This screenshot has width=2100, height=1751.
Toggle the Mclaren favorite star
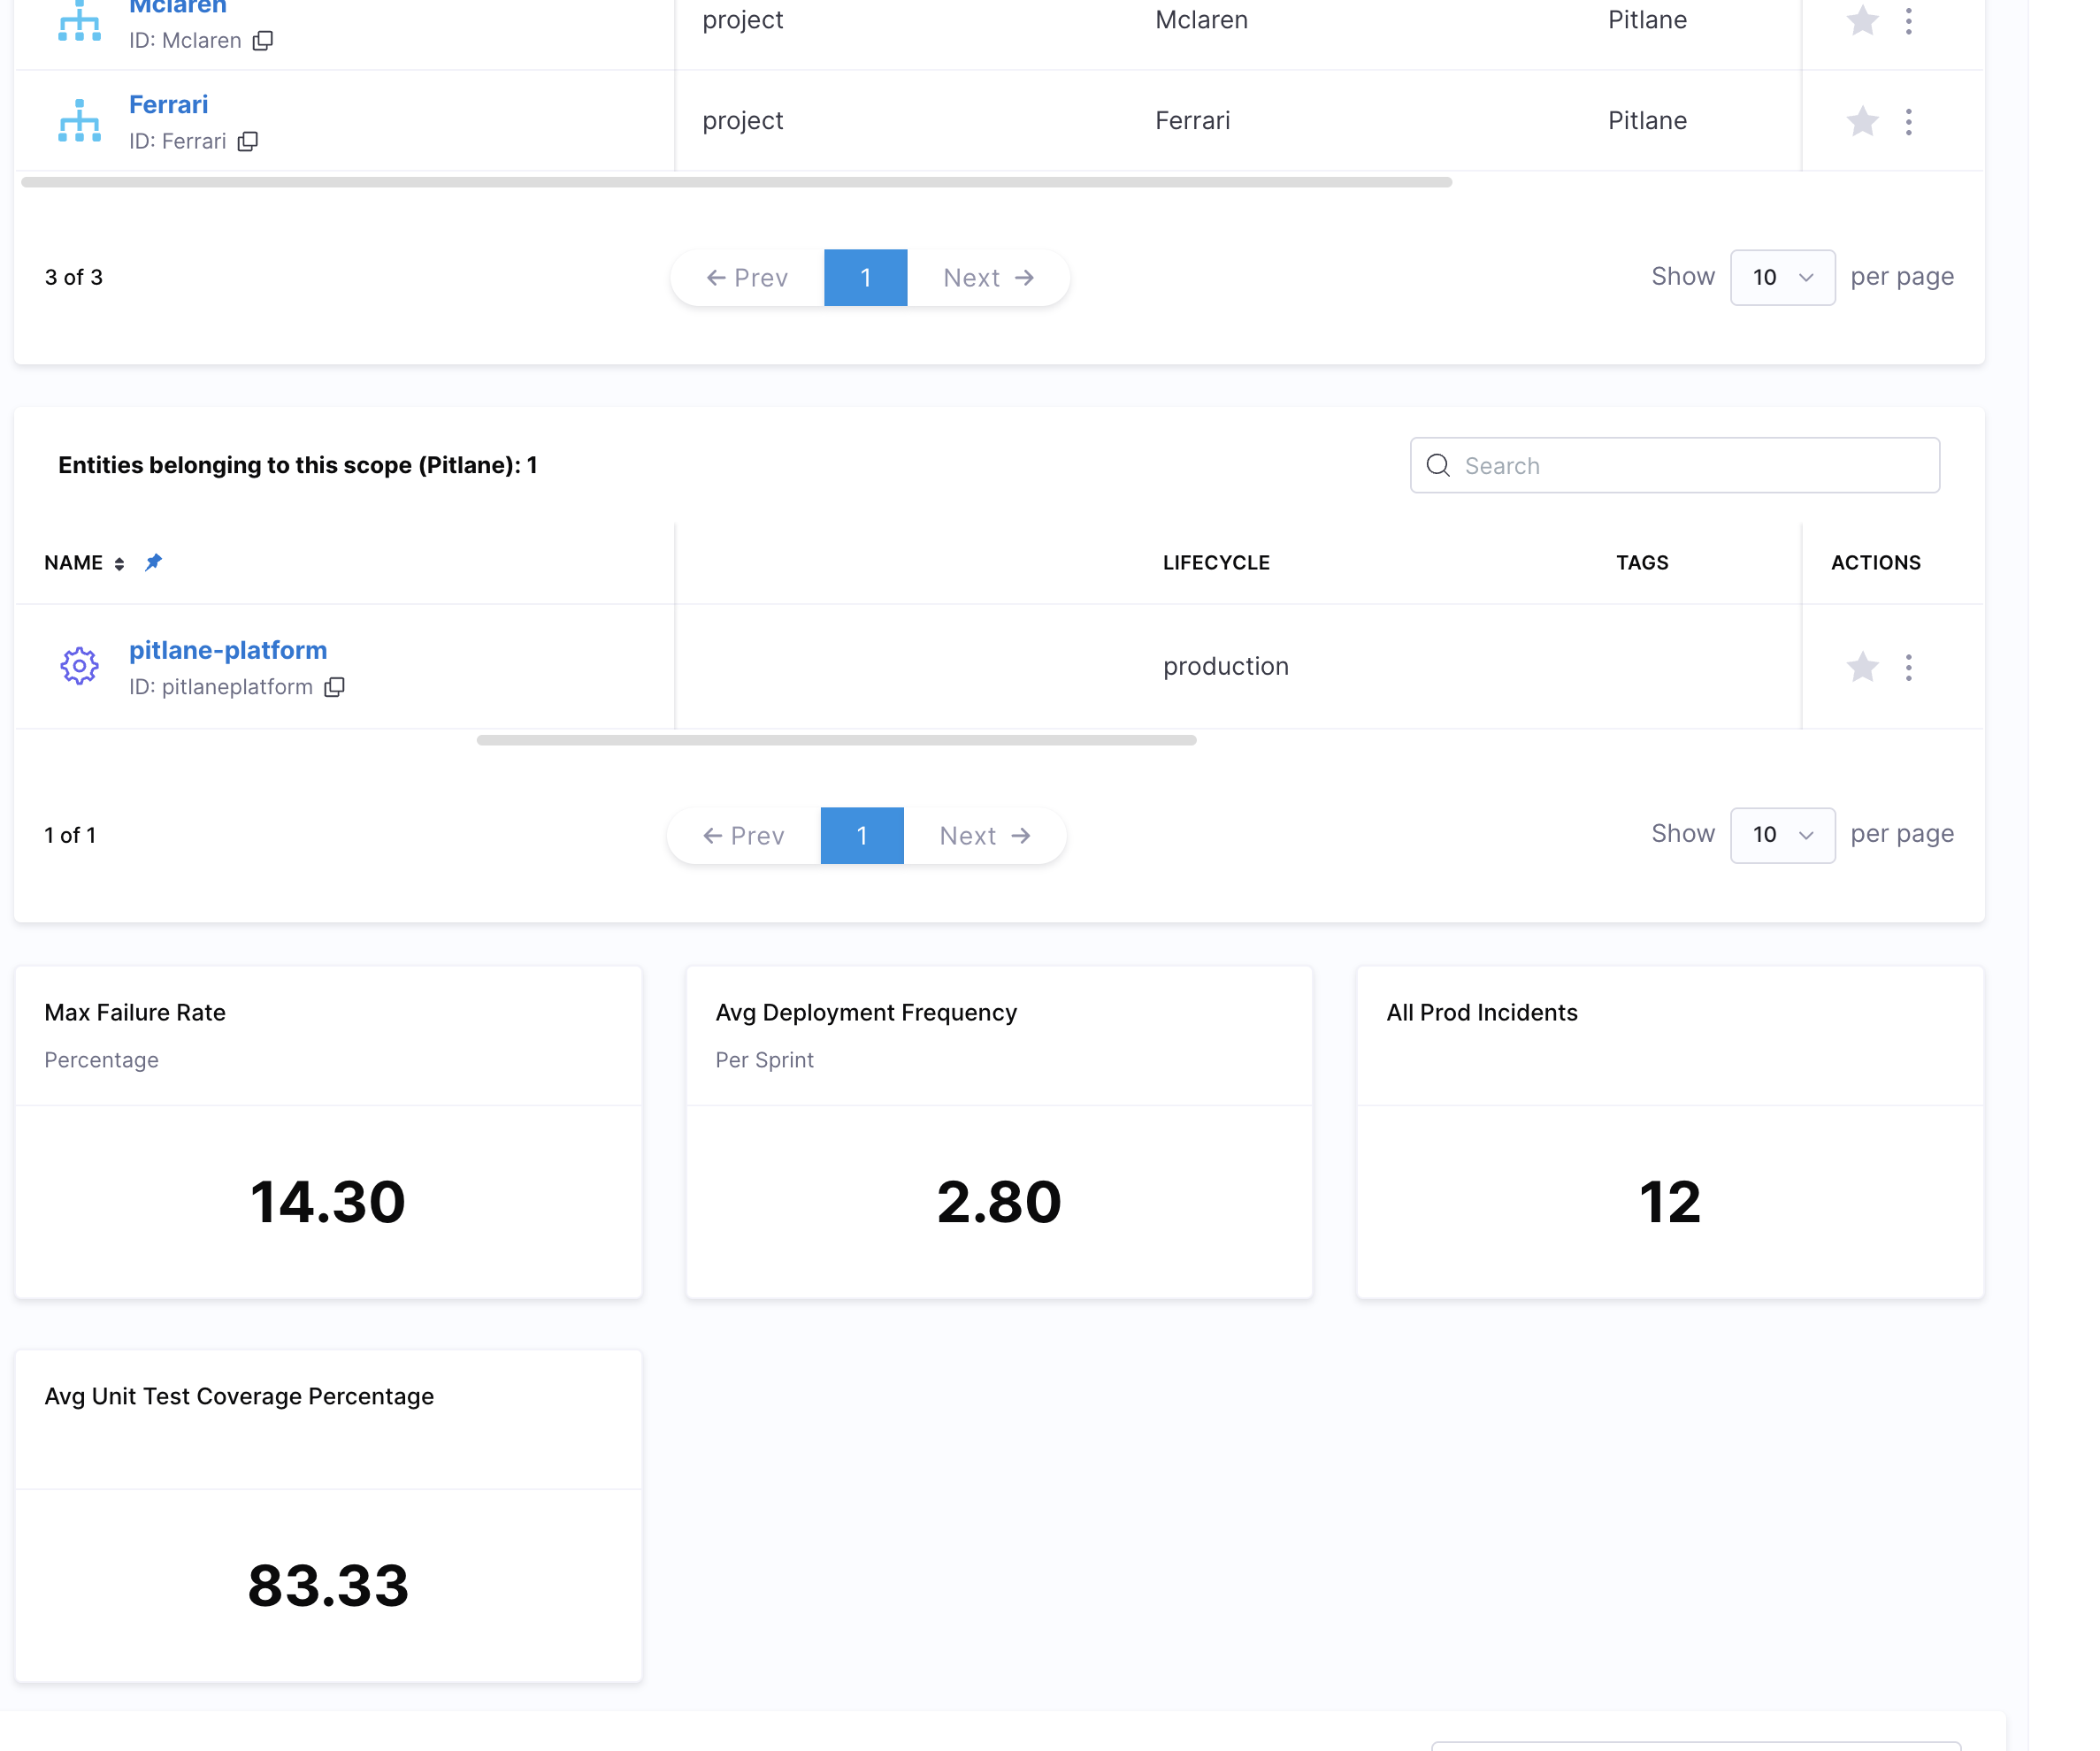[1861, 20]
